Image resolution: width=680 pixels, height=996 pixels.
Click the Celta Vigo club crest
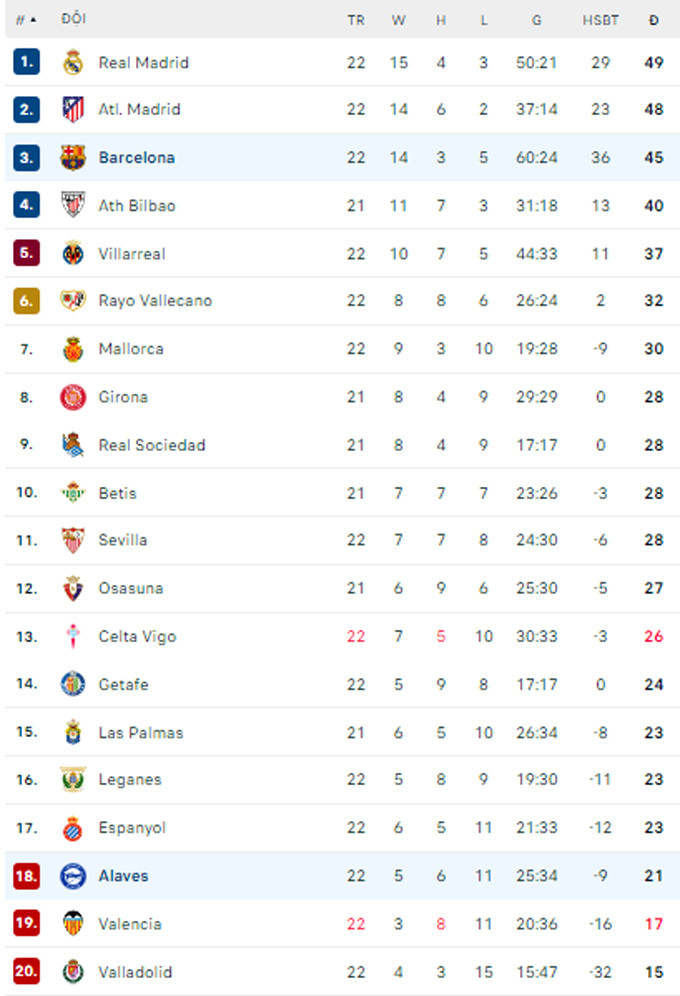point(73,636)
